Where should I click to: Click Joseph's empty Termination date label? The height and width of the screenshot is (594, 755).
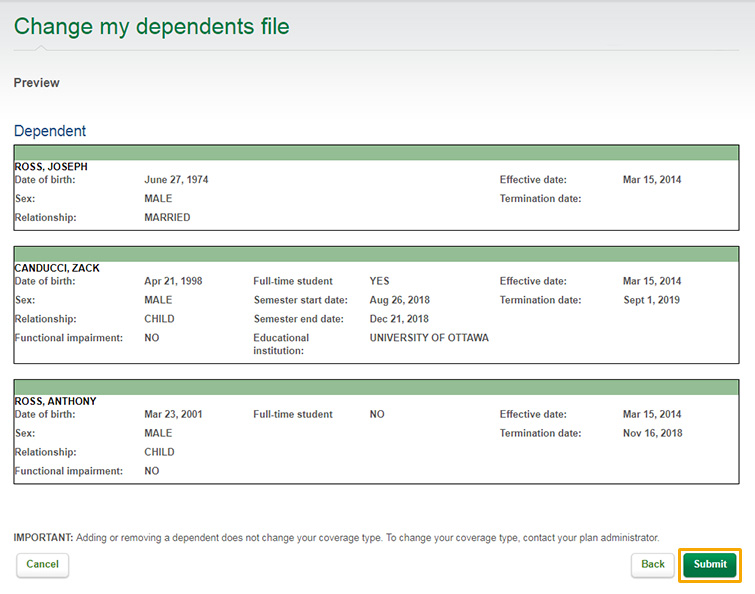point(540,199)
